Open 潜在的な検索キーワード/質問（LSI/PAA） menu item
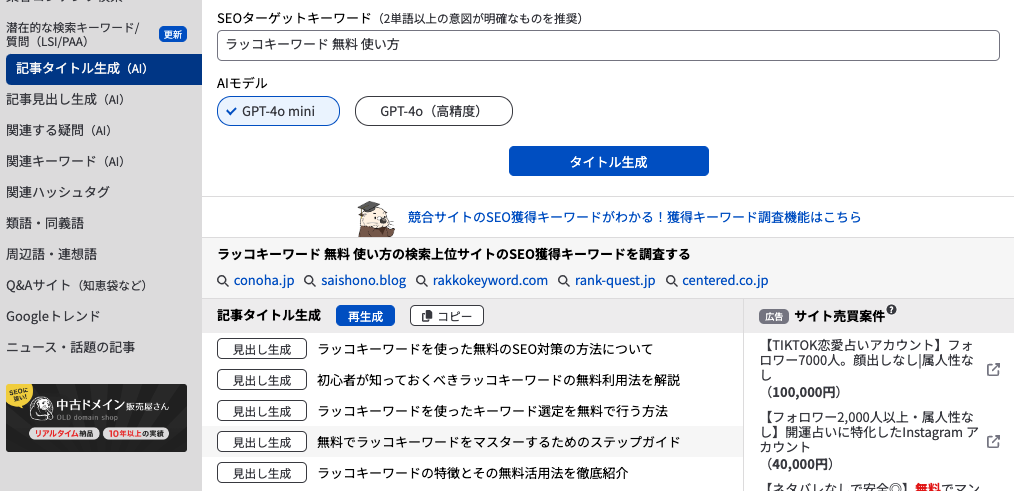This screenshot has height=491, width=1014. point(72,35)
